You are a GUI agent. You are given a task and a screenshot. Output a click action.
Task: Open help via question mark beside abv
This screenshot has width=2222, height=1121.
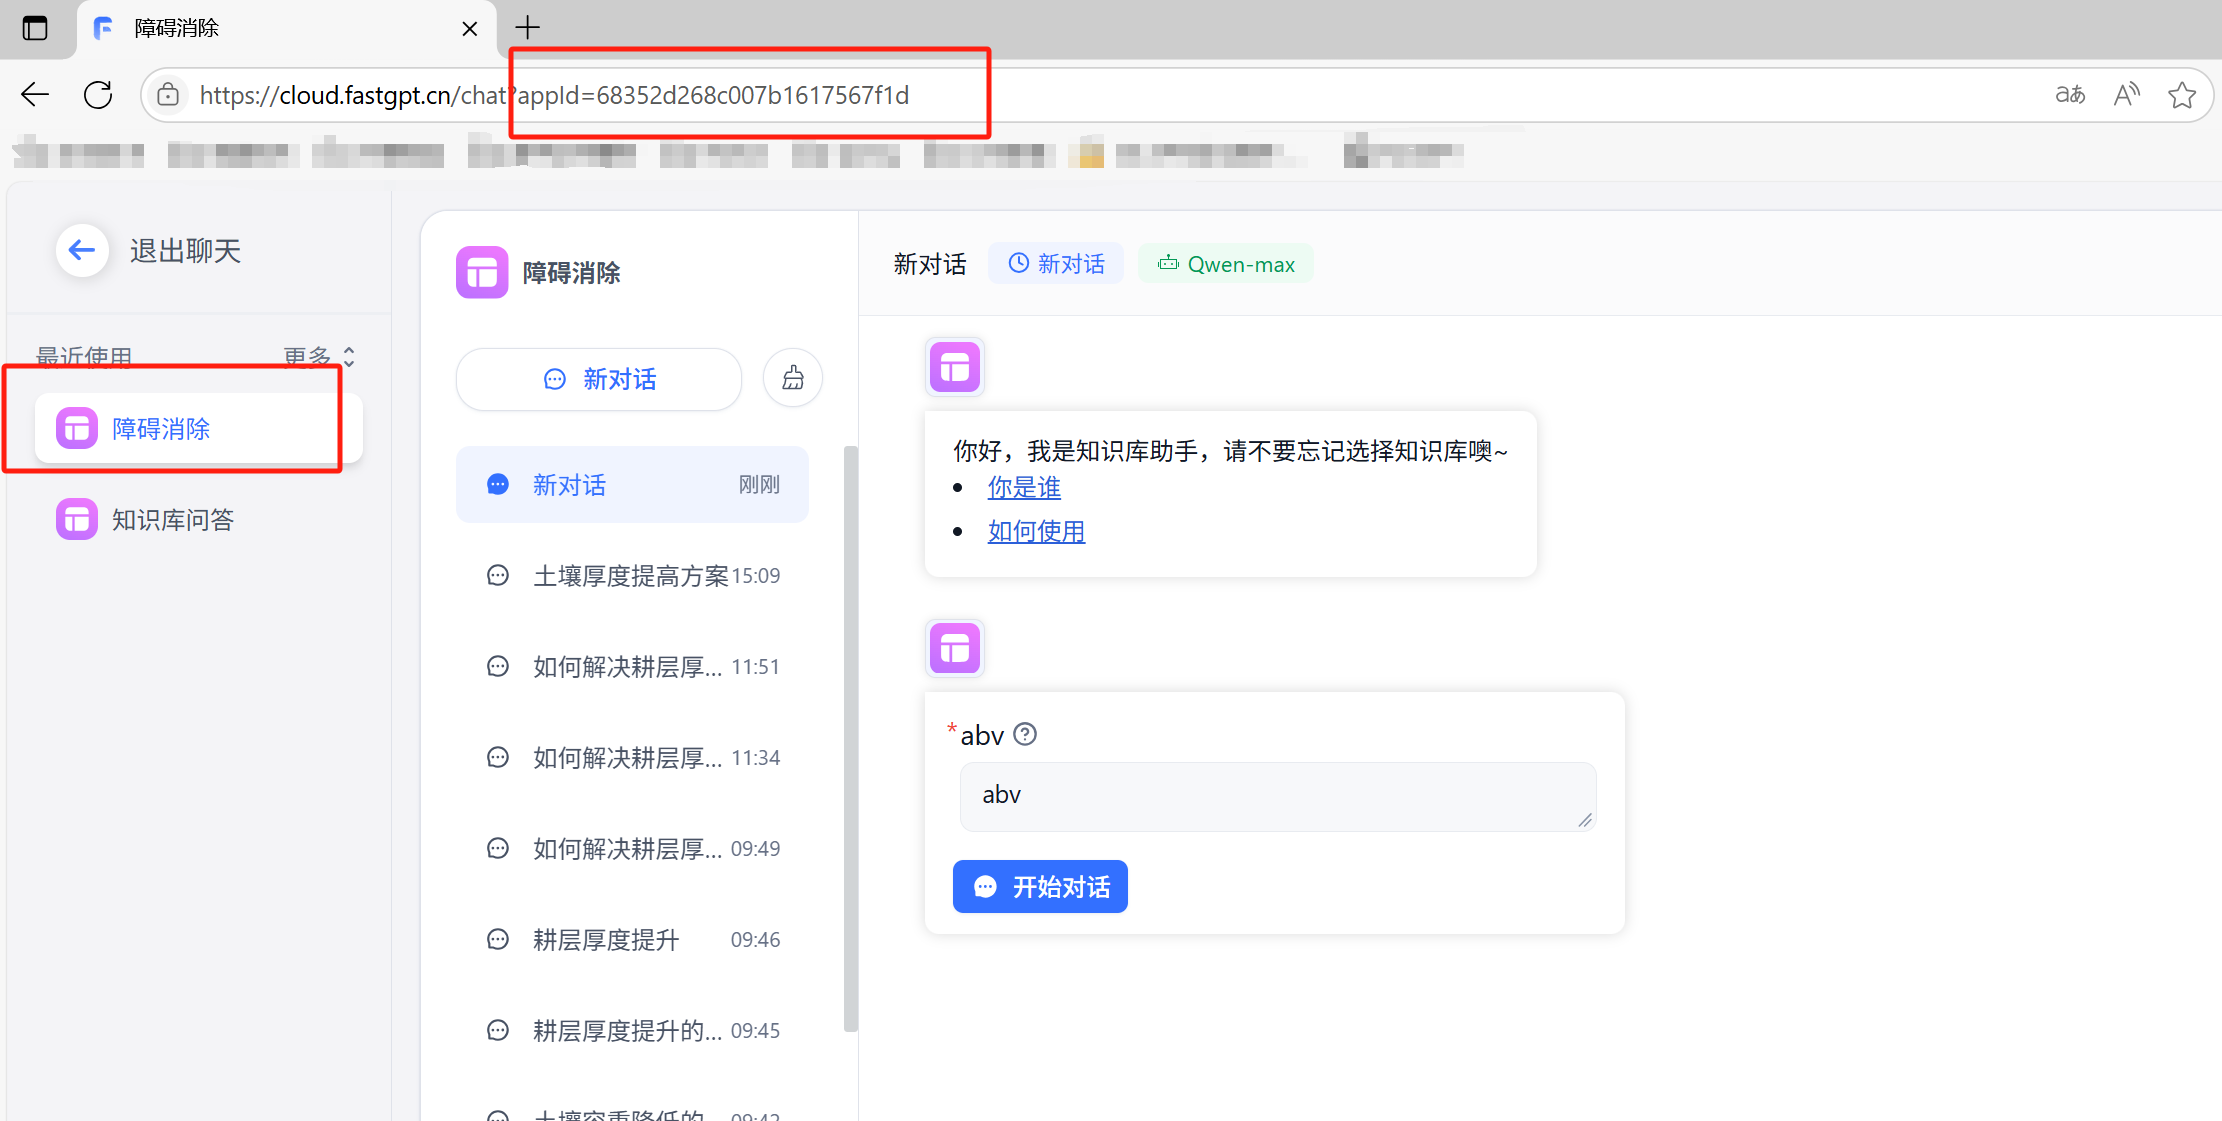[1025, 734]
